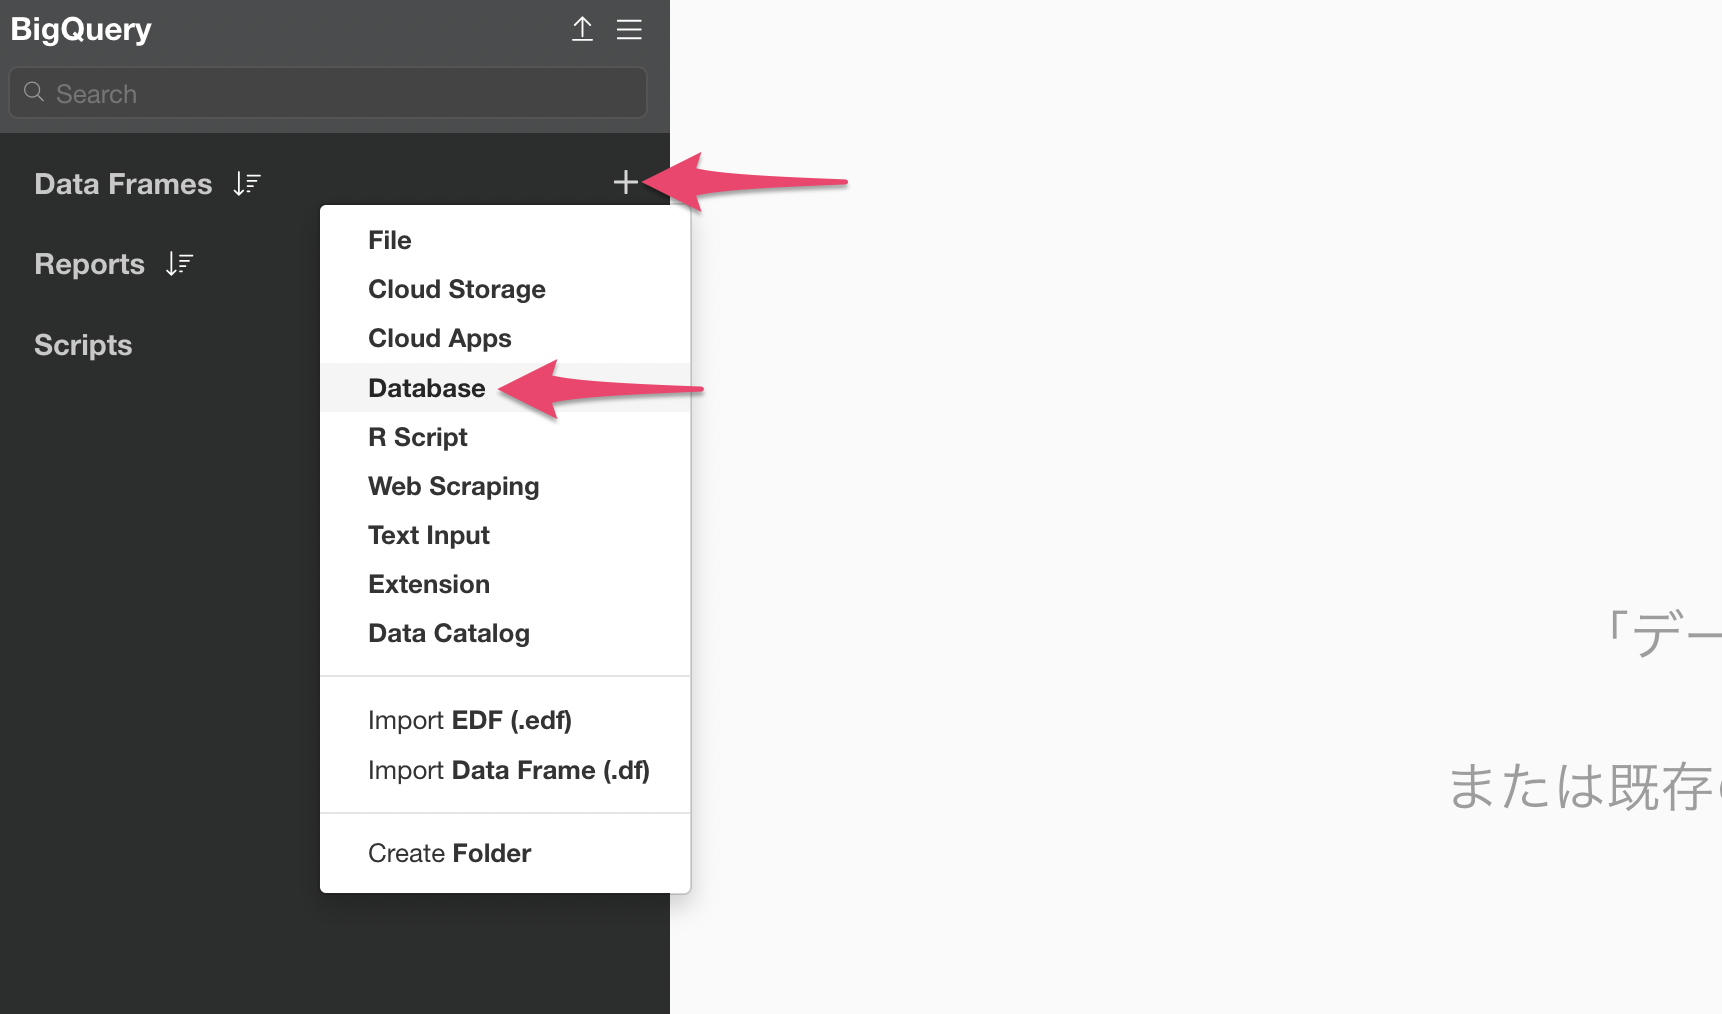Open Data Catalog menu entry
Image resolution: width=1722 pixels, height=1014 pixels.
pyautogui.click(x=449, y=633)
